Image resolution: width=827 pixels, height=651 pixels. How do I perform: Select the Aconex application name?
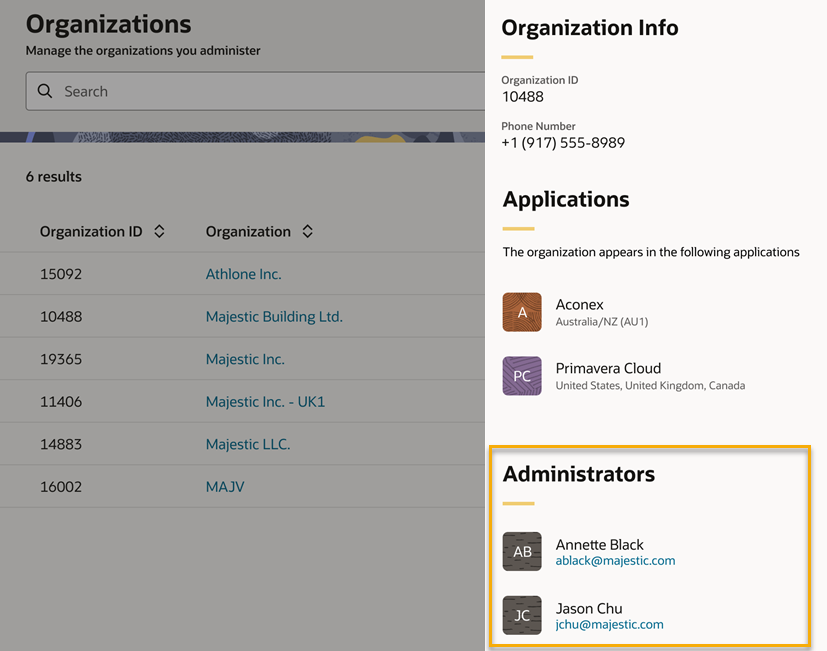tap(580, 304)
